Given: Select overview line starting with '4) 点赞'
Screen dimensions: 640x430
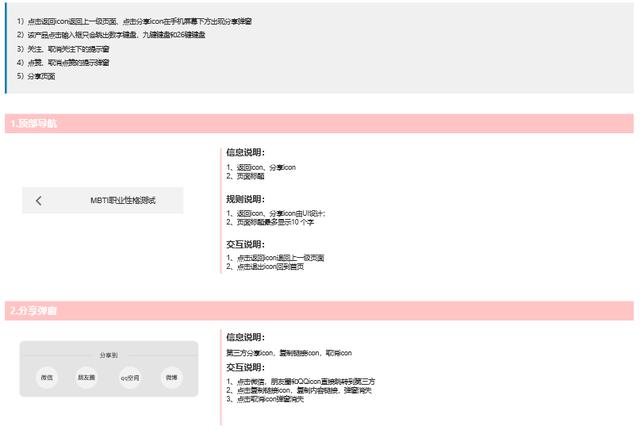Looking at the screenshot, I should click(x=63, y=62).
